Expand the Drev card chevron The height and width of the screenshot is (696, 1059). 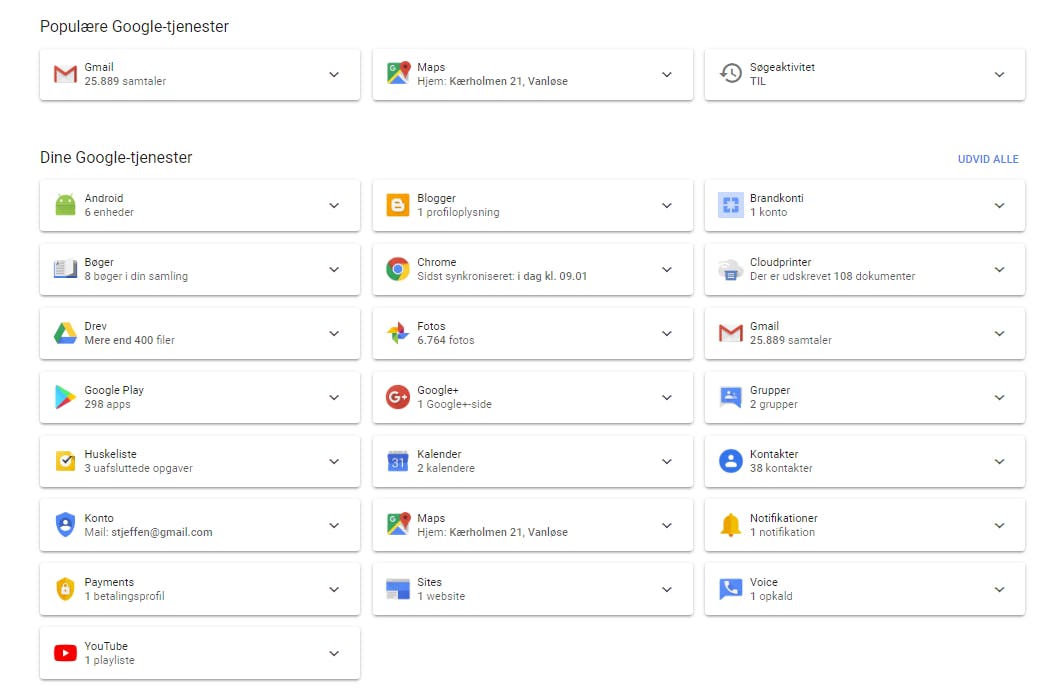click(334, 333)
